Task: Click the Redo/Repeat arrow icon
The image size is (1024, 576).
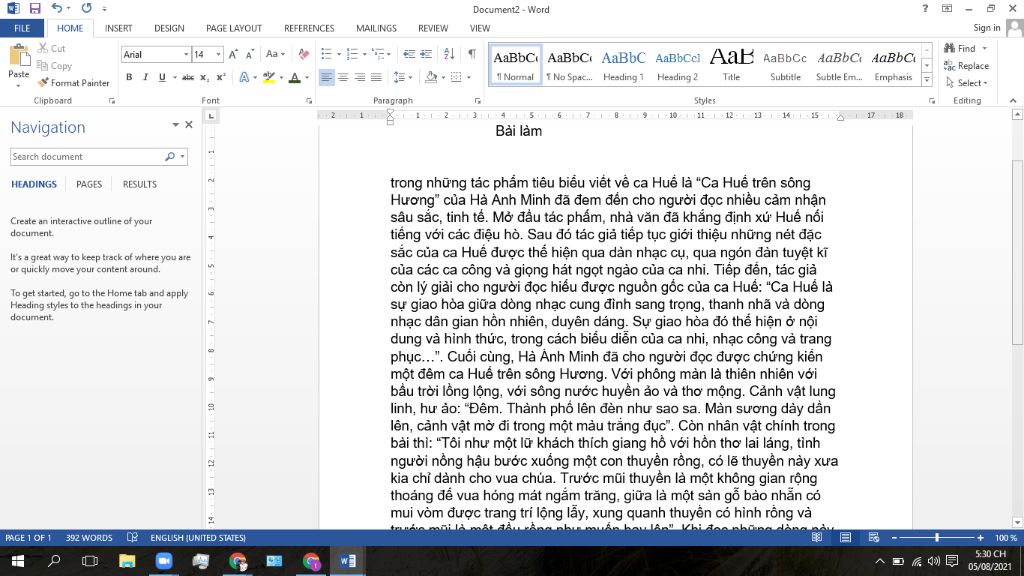Action: pos(86,8)
